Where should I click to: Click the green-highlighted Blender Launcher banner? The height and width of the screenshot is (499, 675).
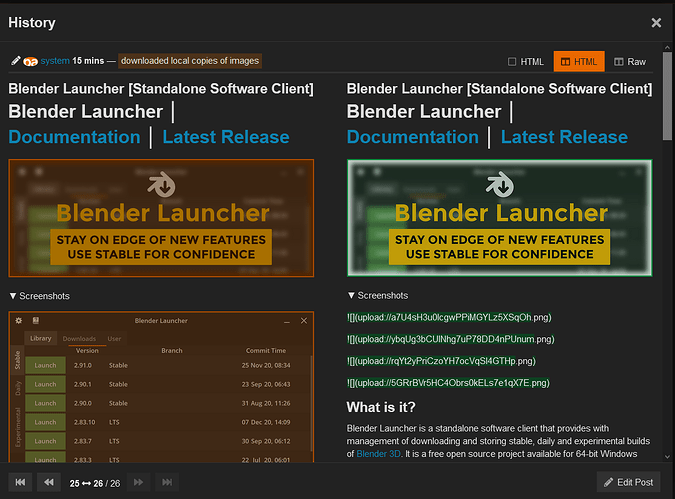tap(499, 218)
